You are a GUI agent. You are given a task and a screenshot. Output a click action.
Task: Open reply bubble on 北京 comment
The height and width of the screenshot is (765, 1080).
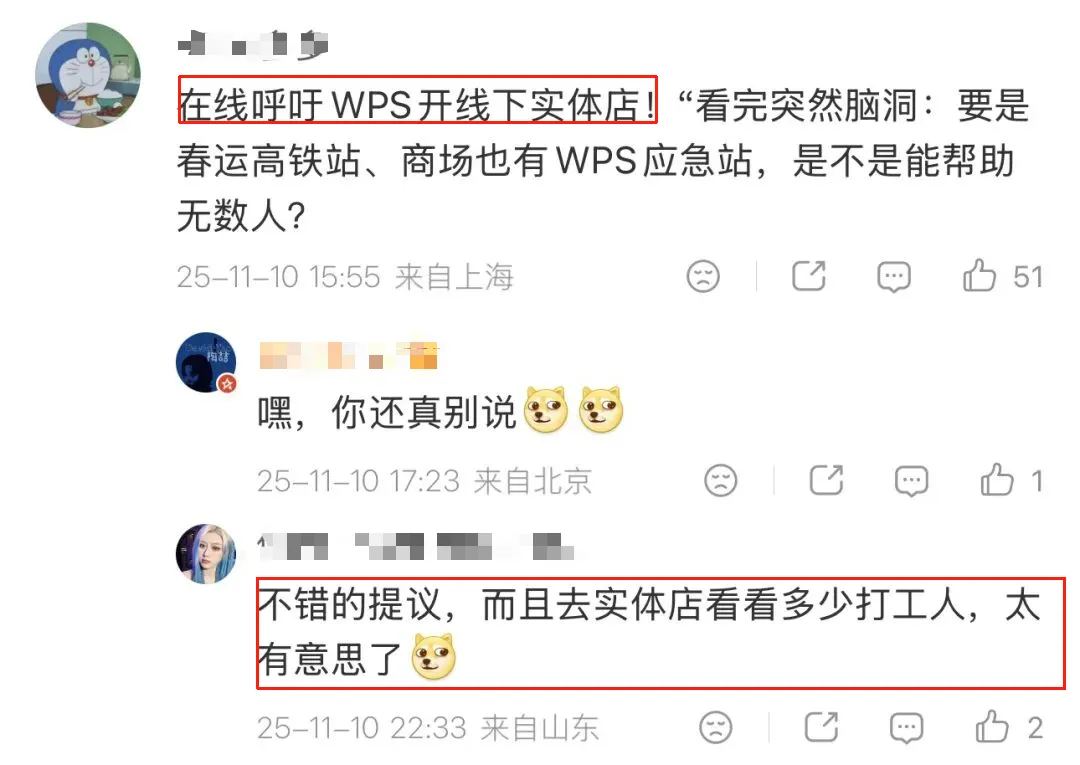point(911,481)
